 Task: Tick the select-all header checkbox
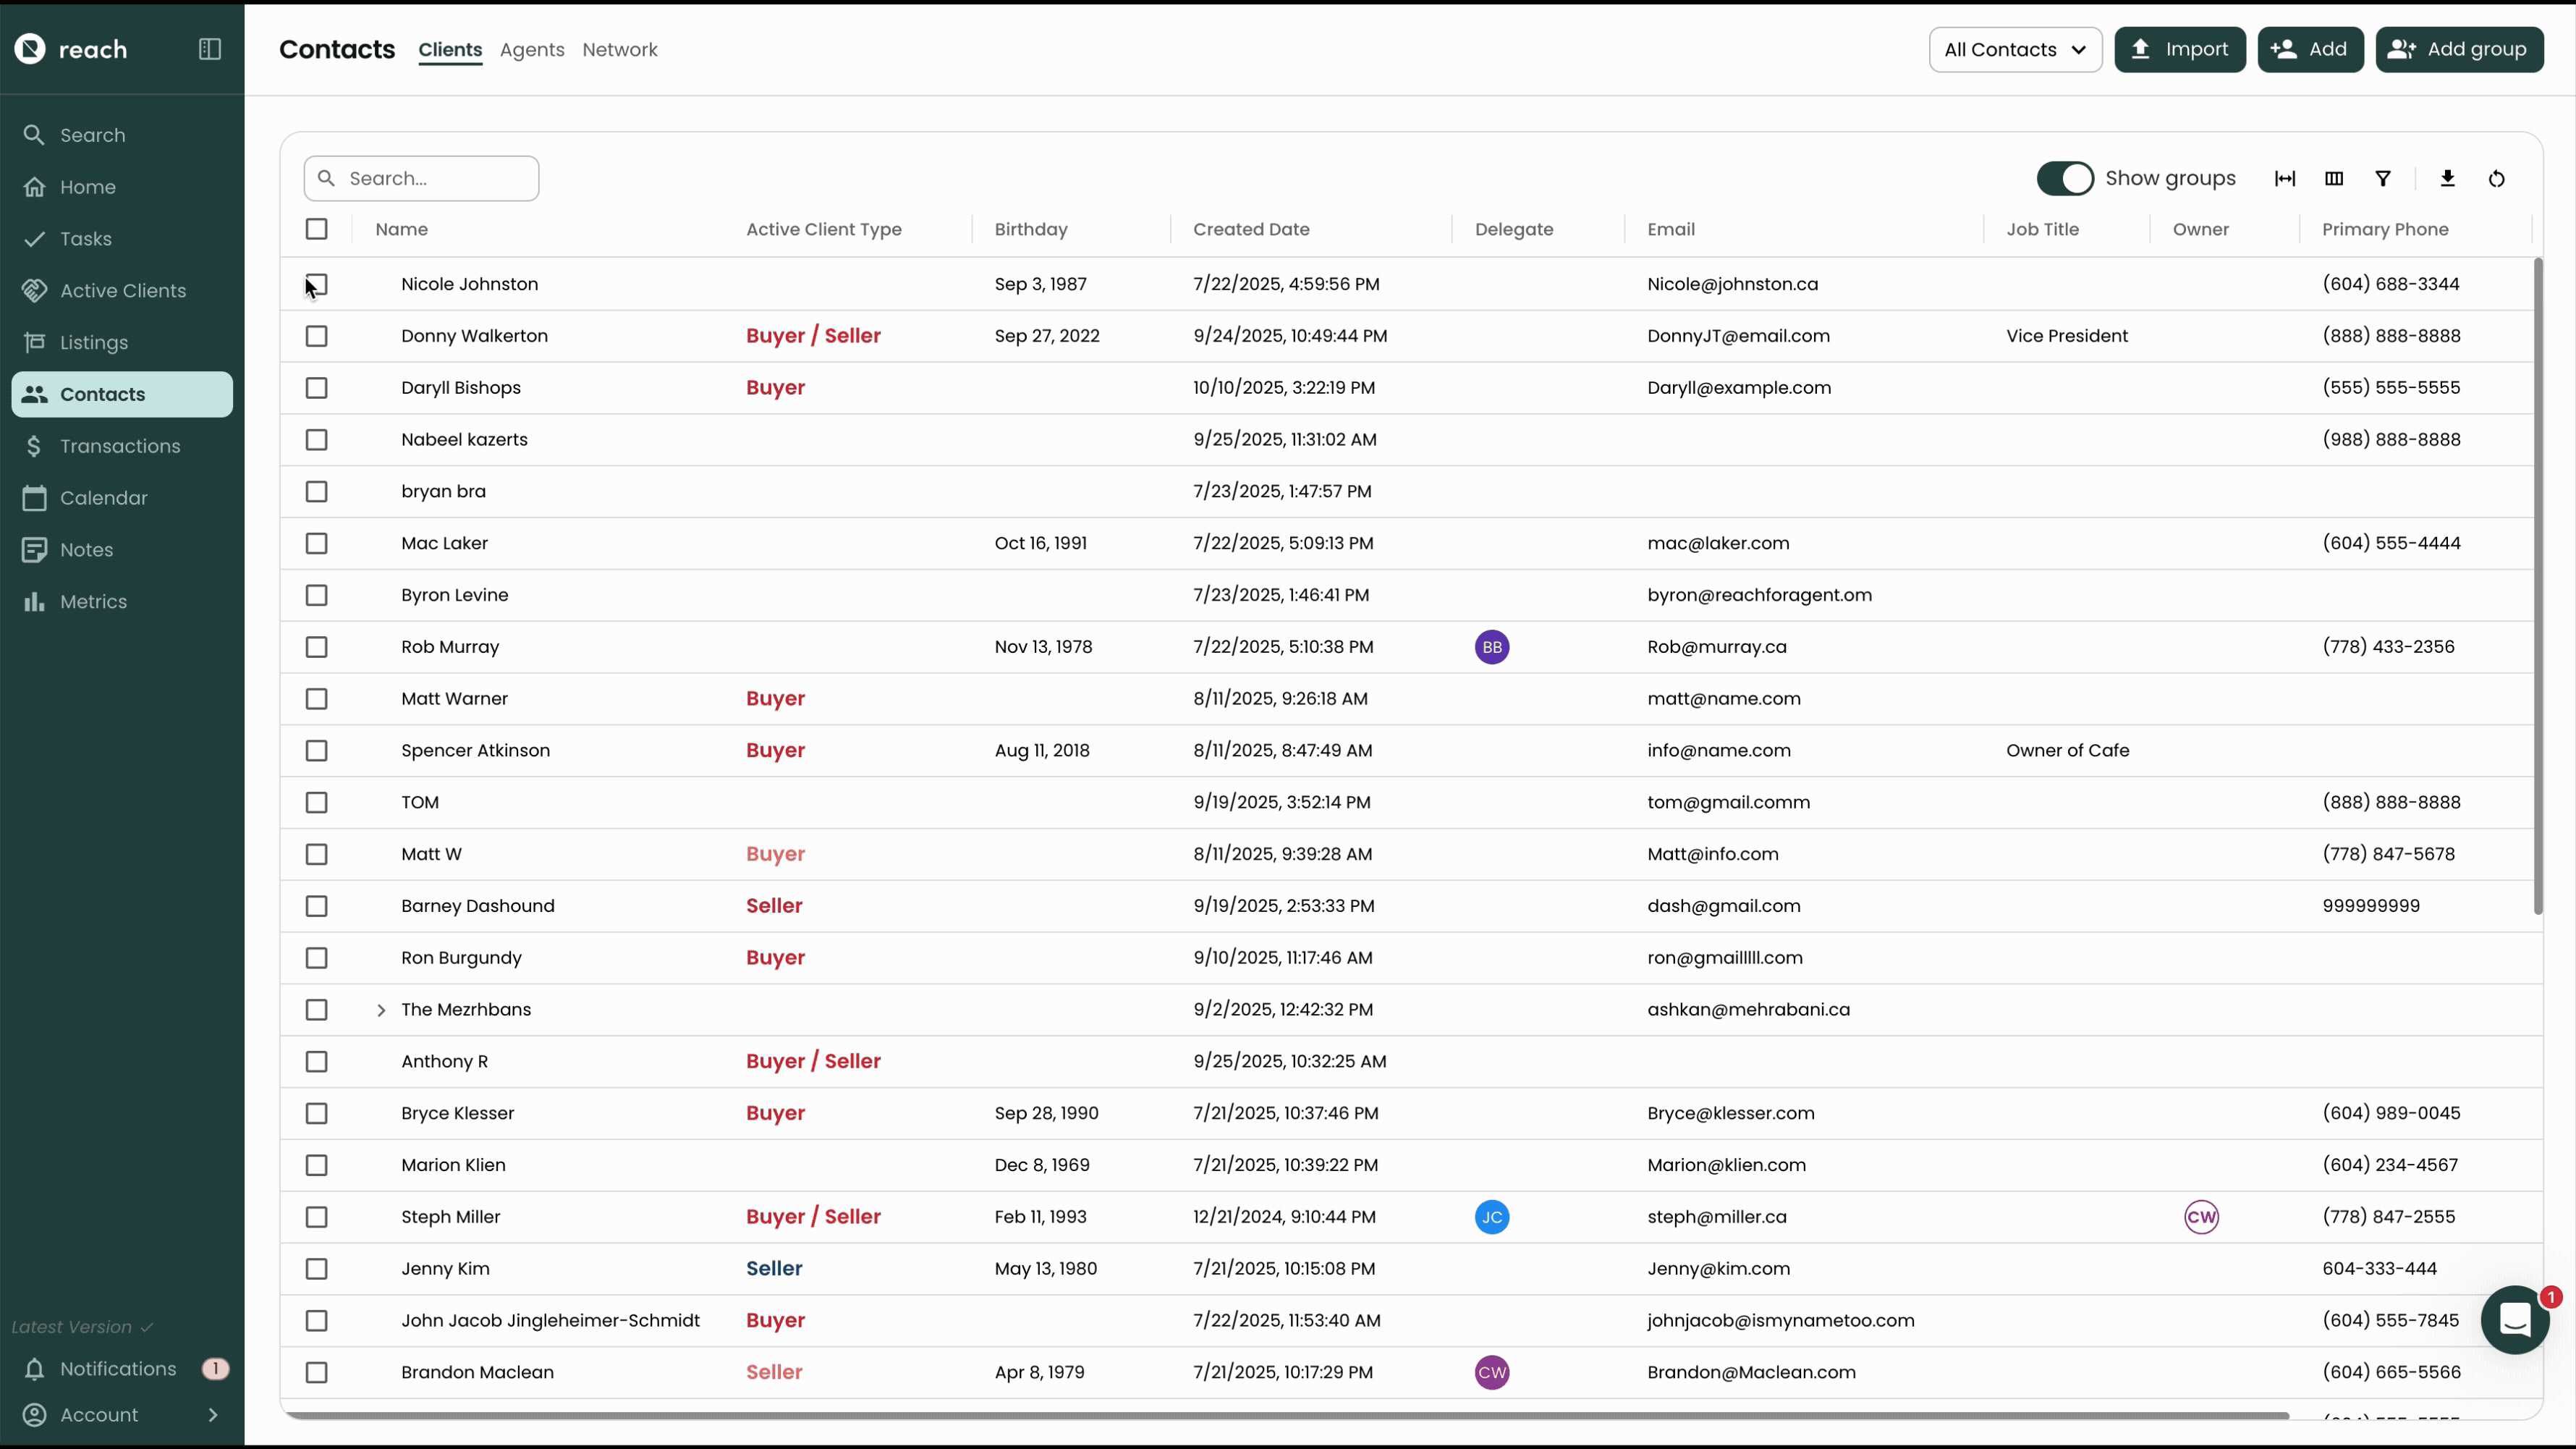pyautogui.click(x=316, y=229)
